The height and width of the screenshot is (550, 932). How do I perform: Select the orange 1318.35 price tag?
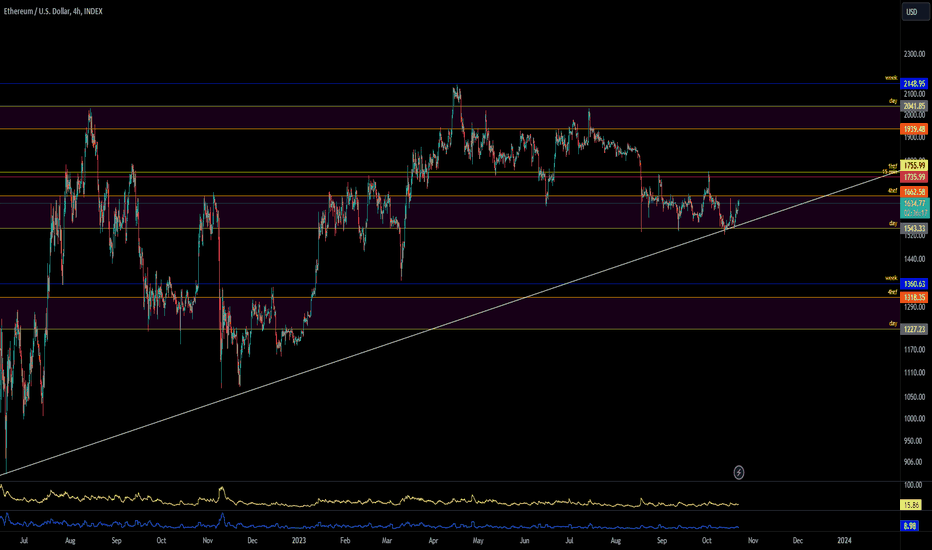913,297
